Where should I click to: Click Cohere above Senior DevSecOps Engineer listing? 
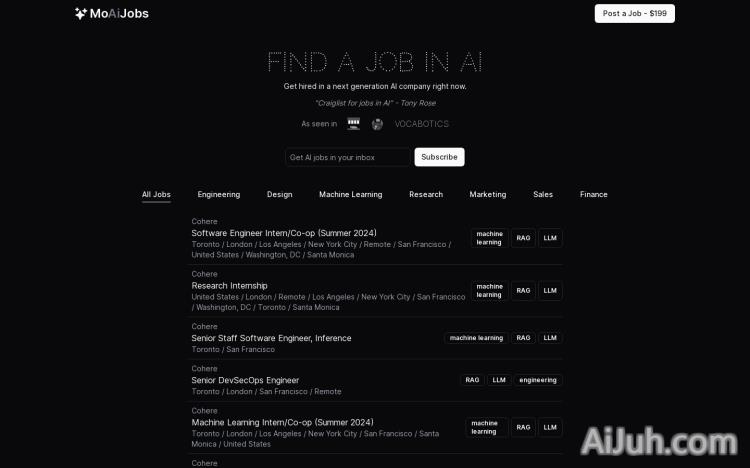click(204, 368)
